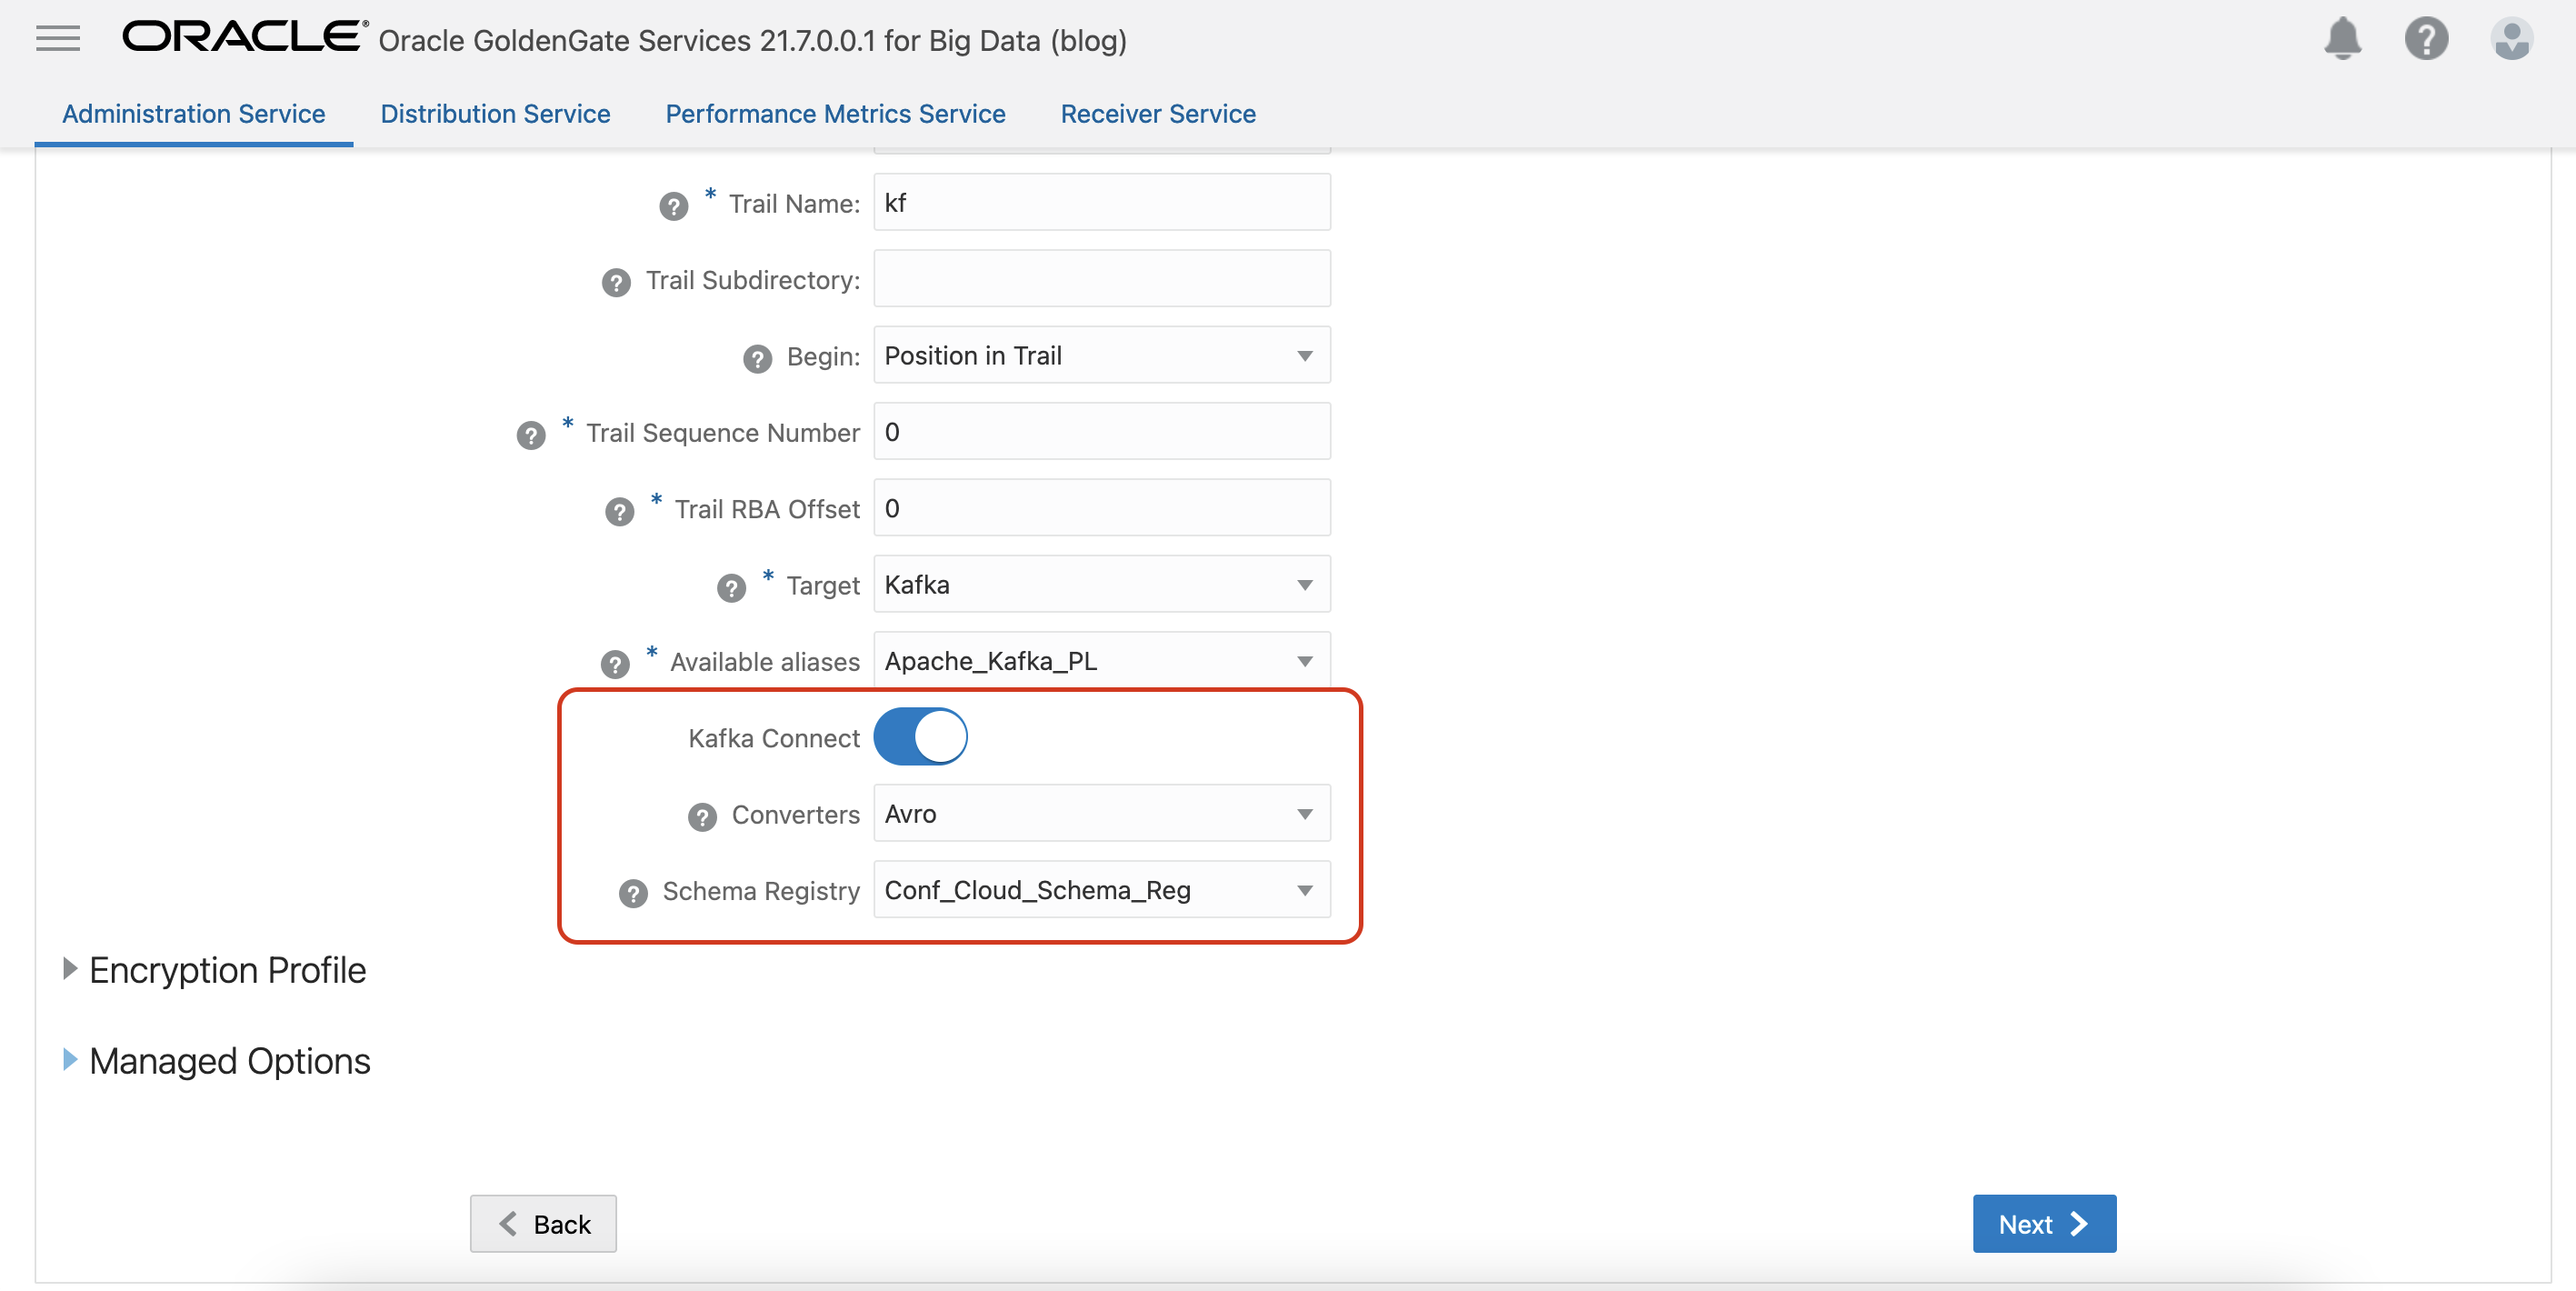This screenshot has width=2576, height=1291.
Task: Open the Begin dropdown
Action: (x=1101, y=355)
